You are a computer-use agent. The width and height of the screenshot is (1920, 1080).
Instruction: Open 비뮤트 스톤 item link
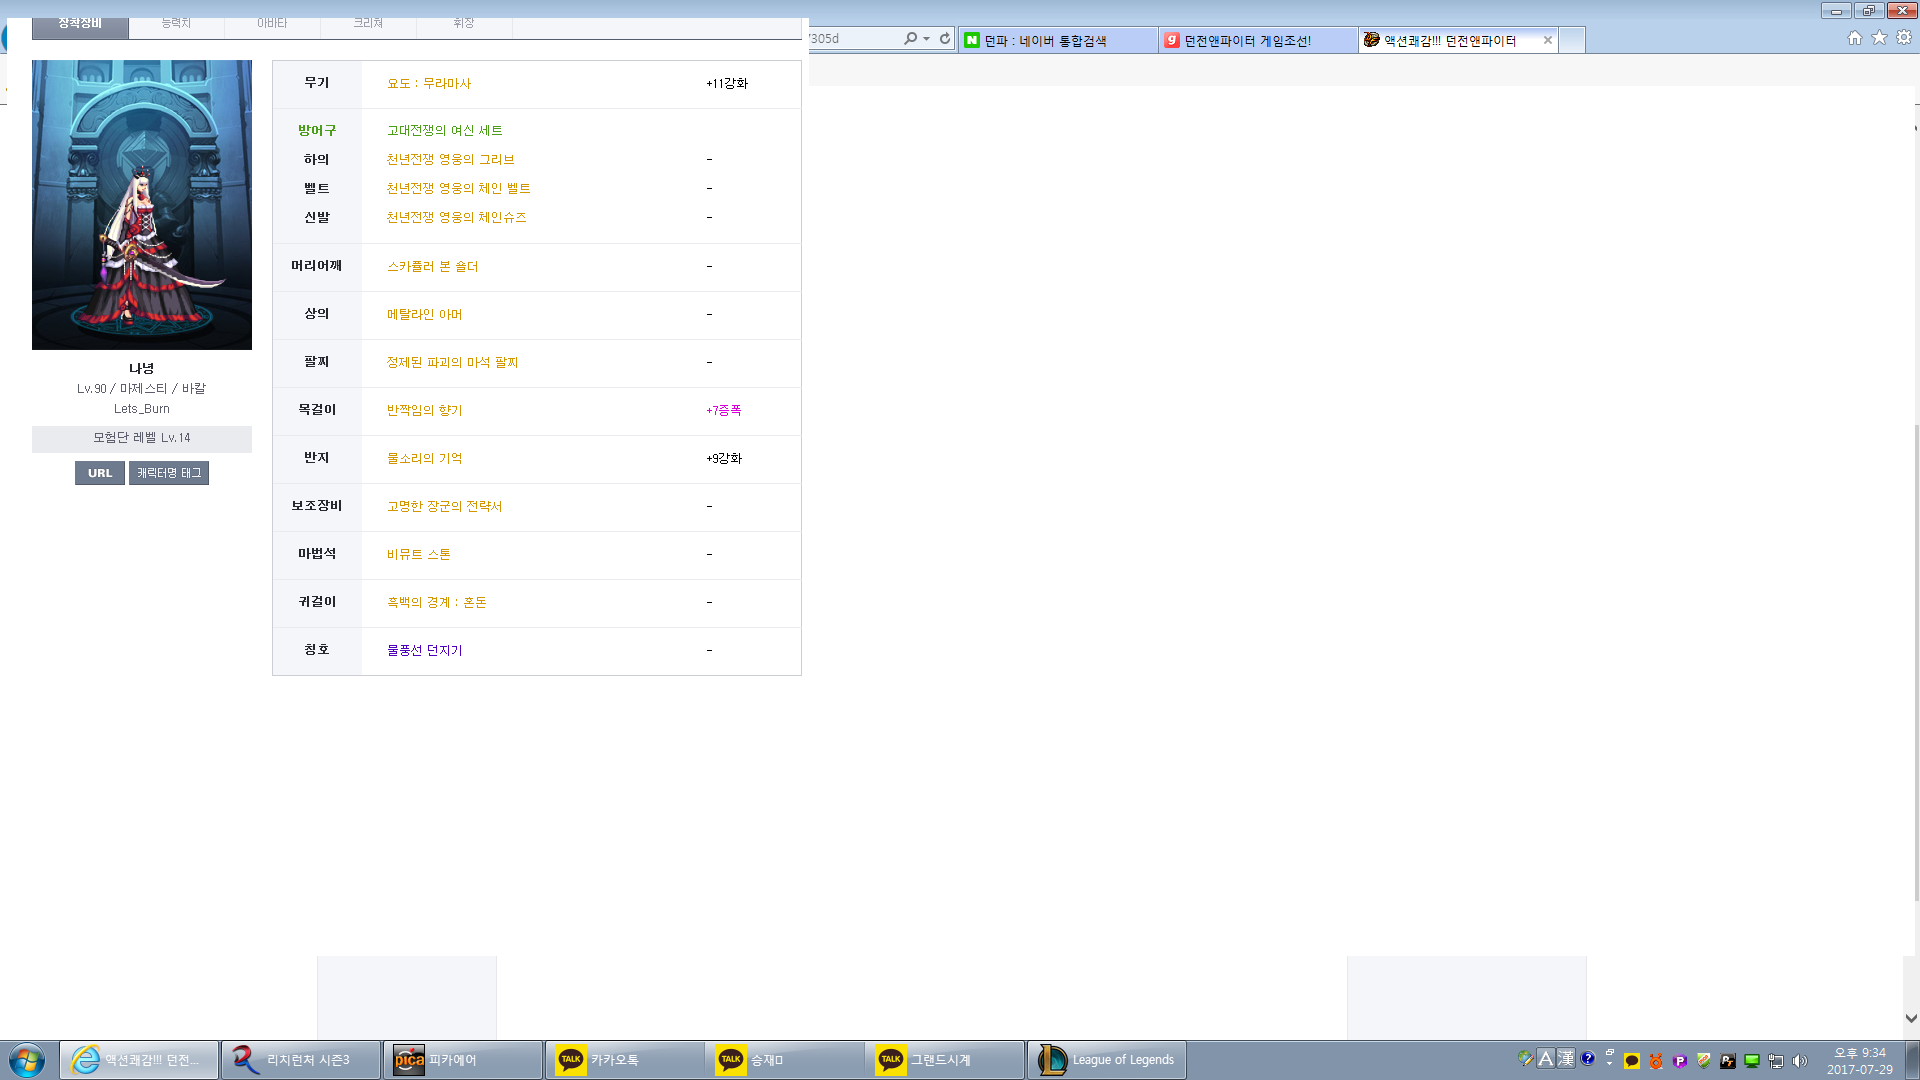(419, 555)
